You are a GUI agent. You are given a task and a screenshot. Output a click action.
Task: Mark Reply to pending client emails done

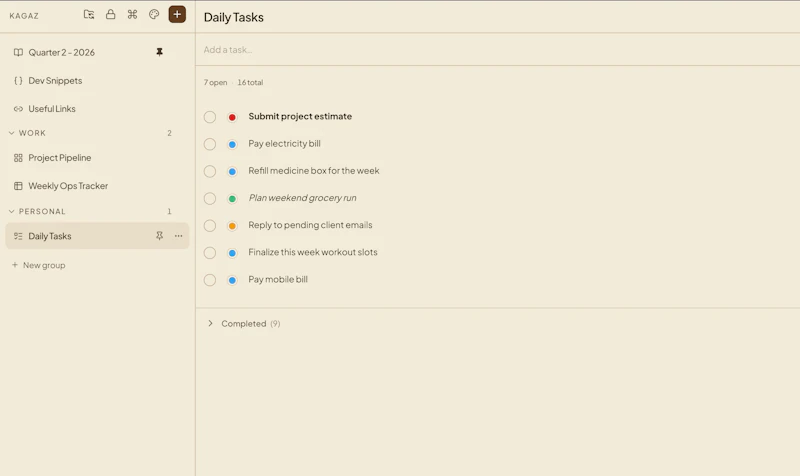(210, 226)
